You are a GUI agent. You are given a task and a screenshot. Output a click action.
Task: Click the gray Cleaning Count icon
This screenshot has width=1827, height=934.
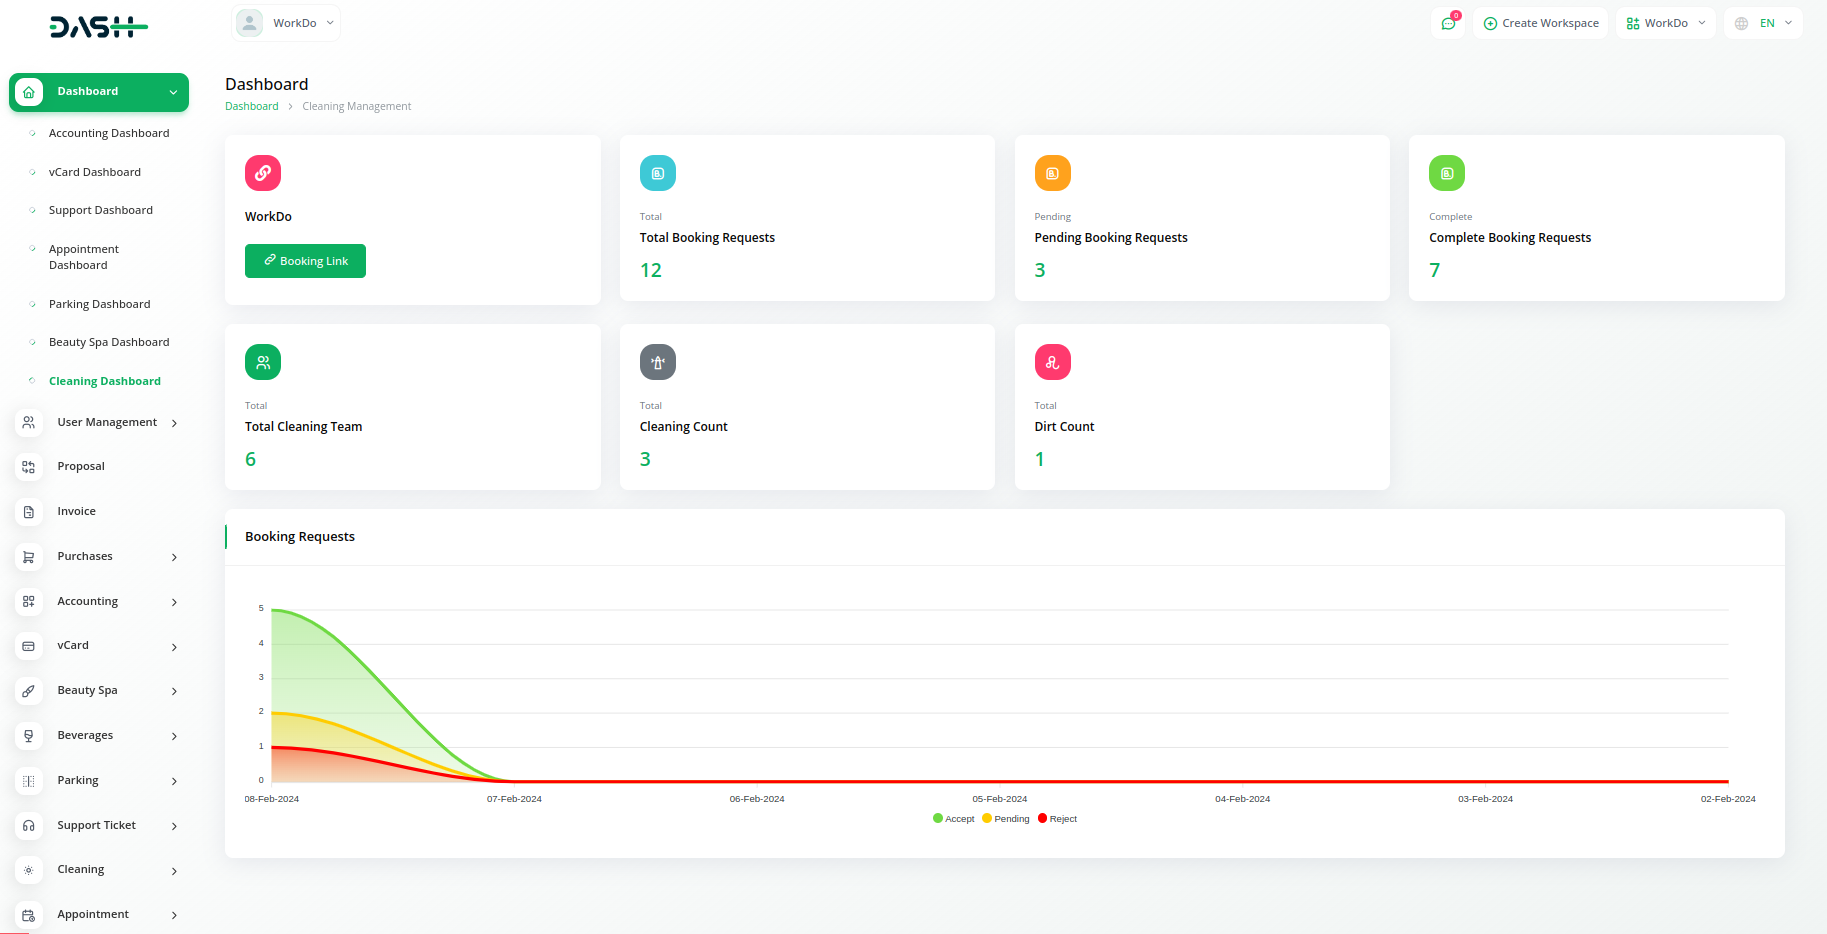tap(657, 362)
